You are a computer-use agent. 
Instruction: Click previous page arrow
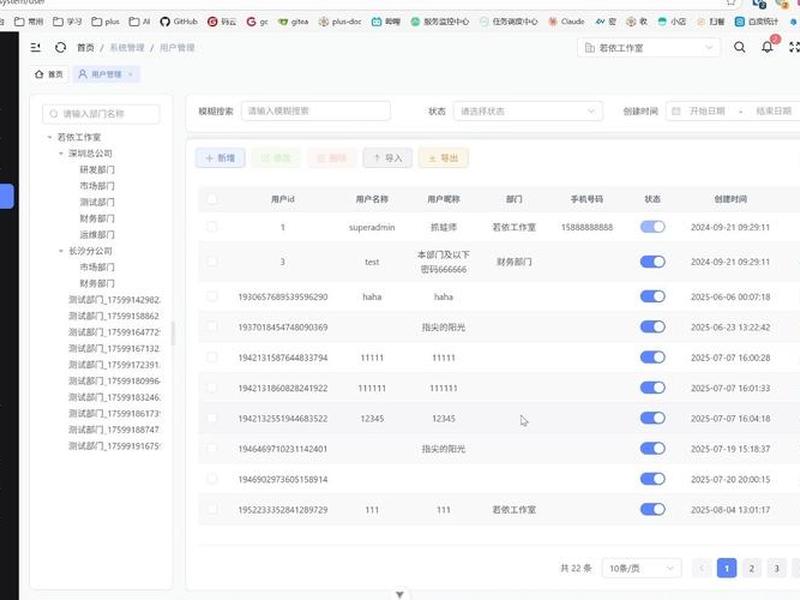click(702, 568)
